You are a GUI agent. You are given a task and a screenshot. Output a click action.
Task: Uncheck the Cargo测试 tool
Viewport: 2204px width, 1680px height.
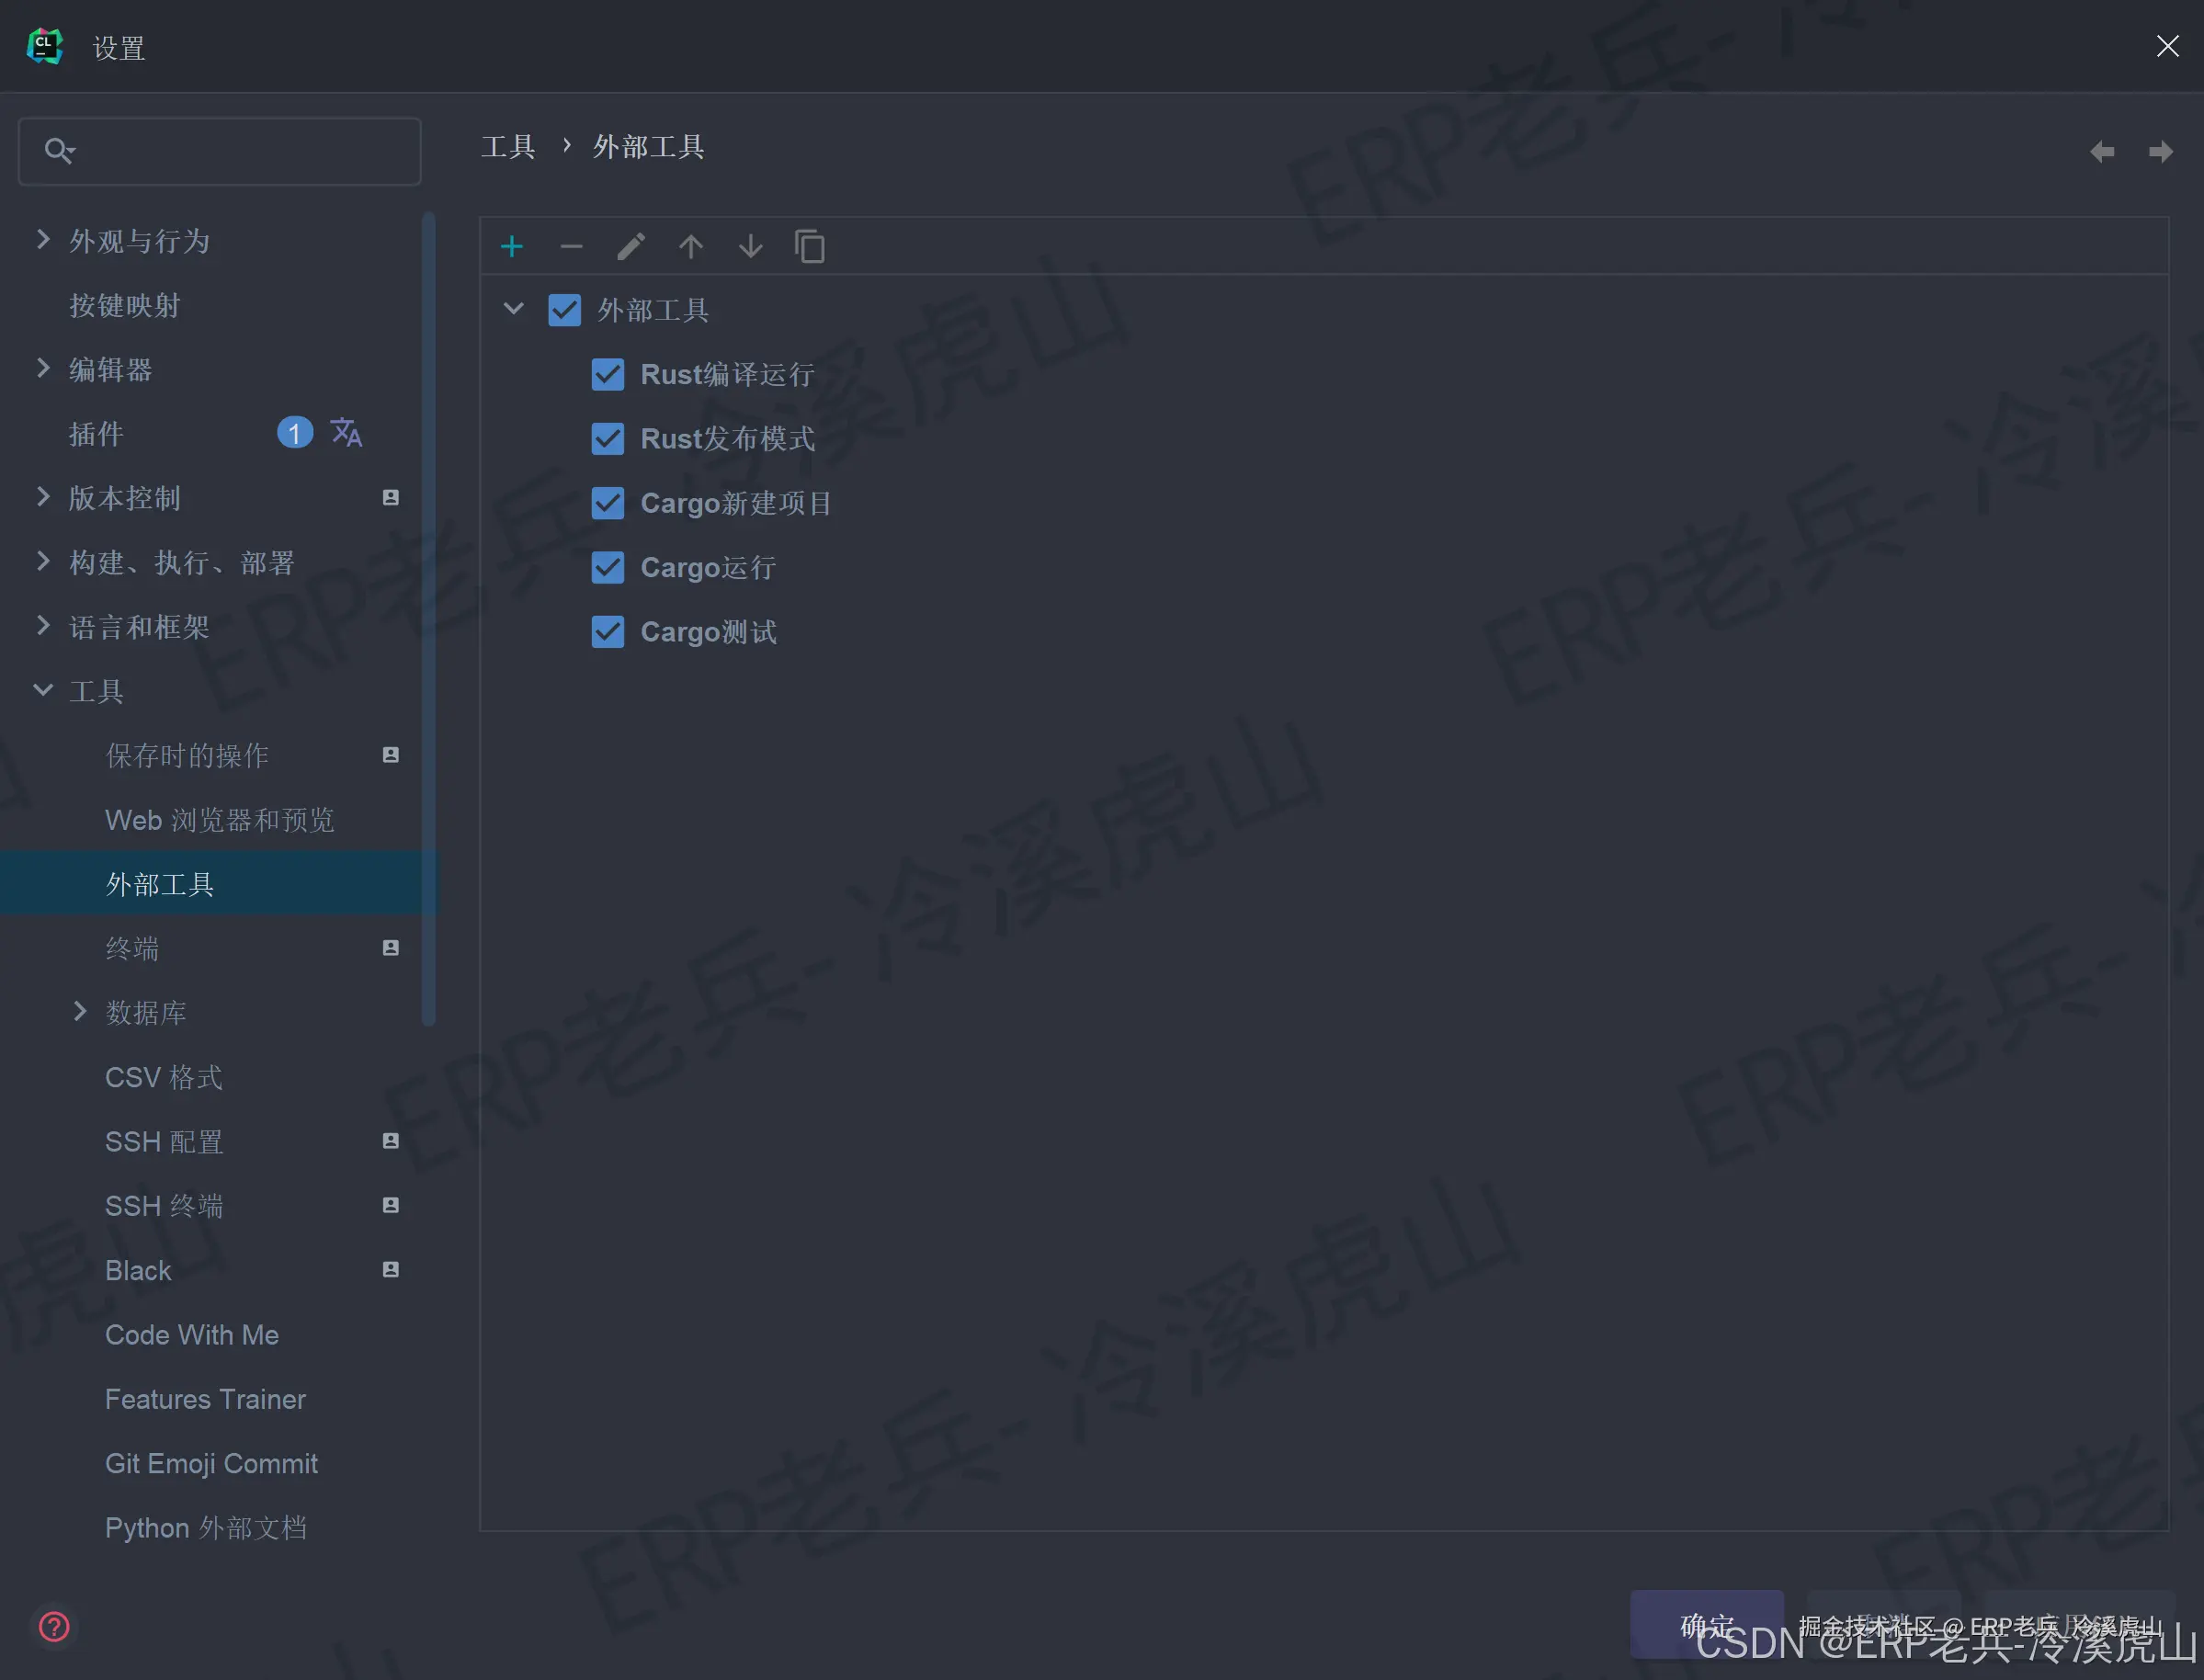click(607, 631)
